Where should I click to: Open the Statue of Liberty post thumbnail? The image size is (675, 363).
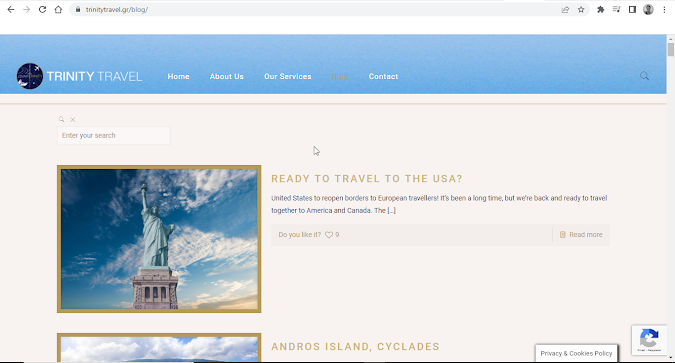point(159,239)
